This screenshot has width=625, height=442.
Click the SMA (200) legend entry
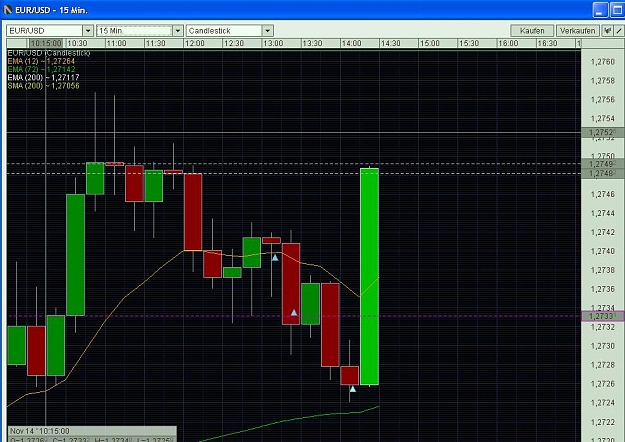(43, 86)
